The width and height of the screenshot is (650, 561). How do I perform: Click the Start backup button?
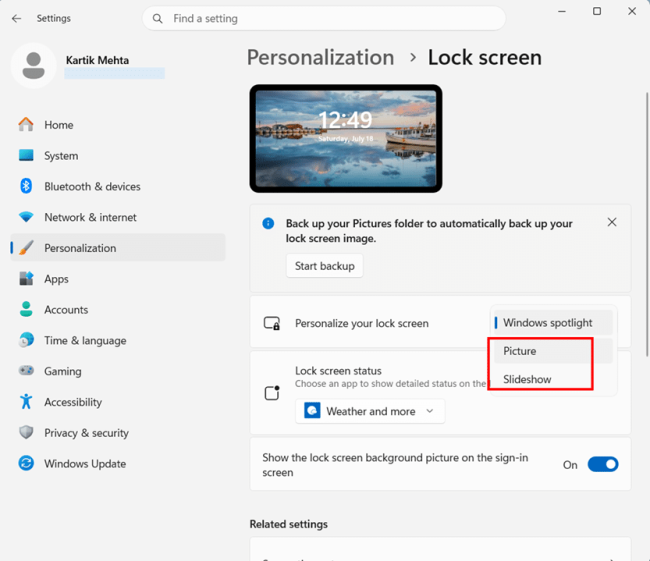tap(325, 266)
